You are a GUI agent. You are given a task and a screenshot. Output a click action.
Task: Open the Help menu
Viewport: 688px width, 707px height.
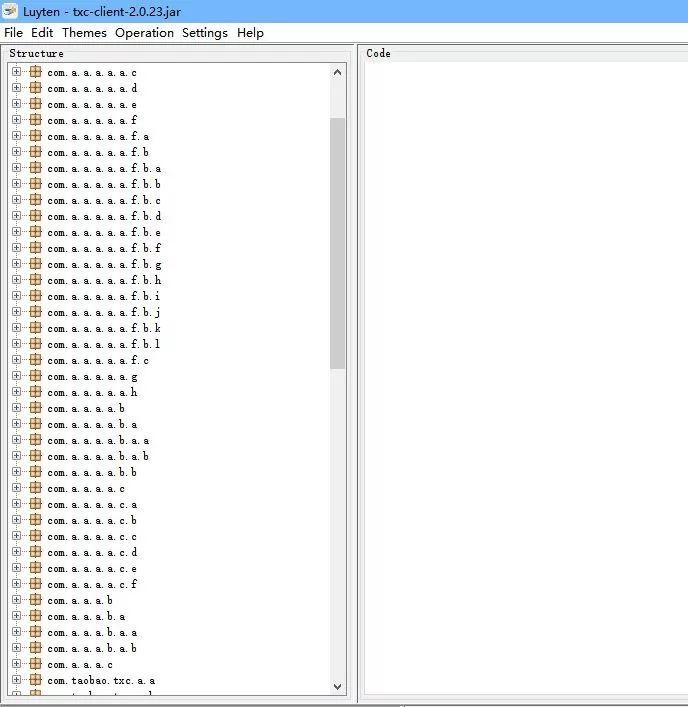click(250, 33)
